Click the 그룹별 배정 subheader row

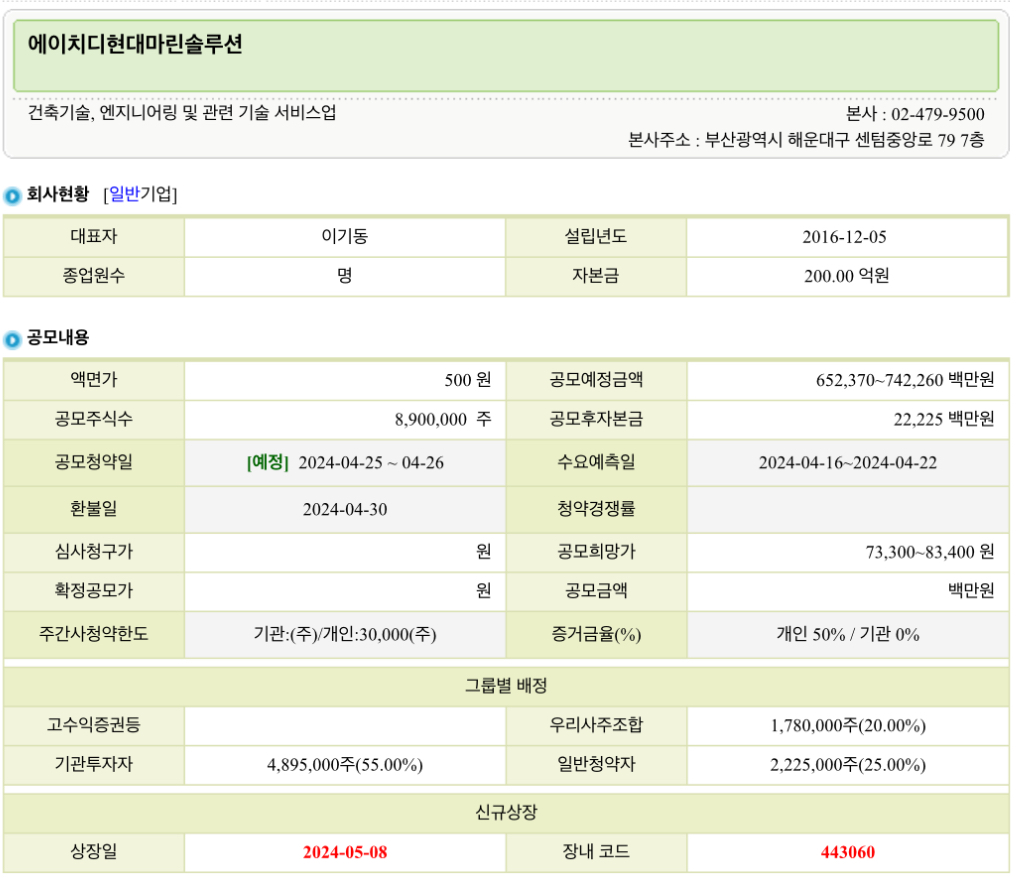click(x=506, y=686)
